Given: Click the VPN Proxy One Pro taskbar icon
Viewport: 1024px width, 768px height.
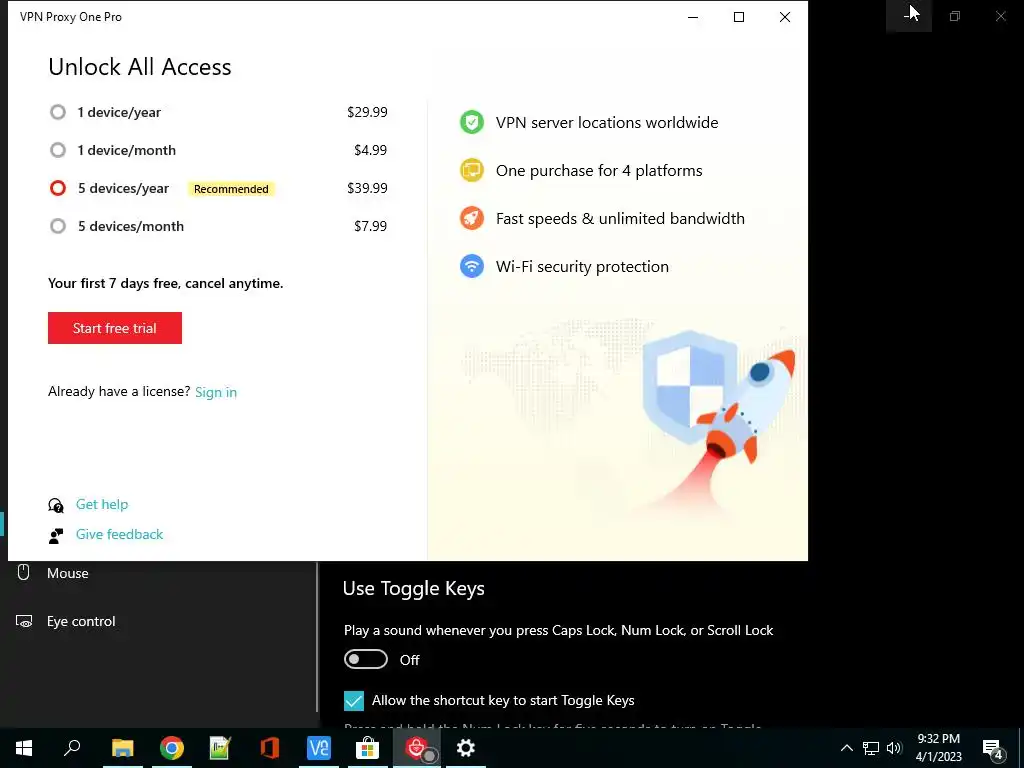Looking at the screenshot, I should 417,748.
